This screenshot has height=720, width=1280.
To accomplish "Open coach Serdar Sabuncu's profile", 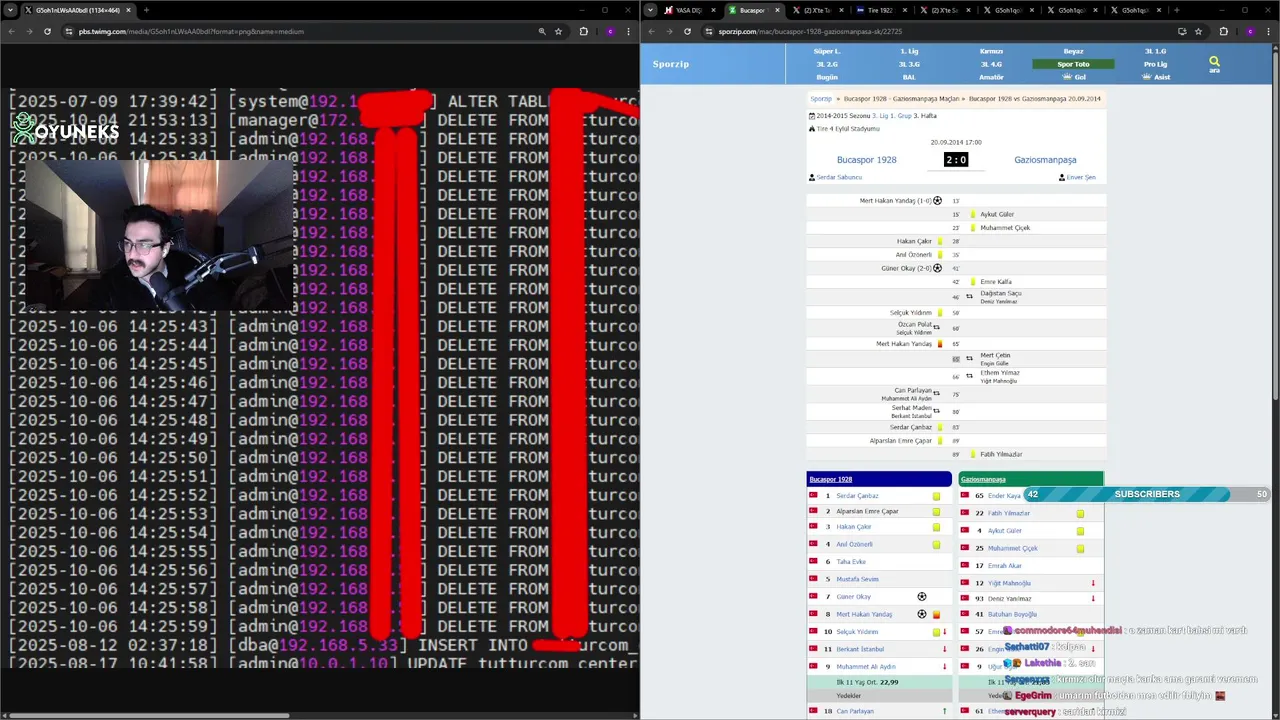I will 839,177.
